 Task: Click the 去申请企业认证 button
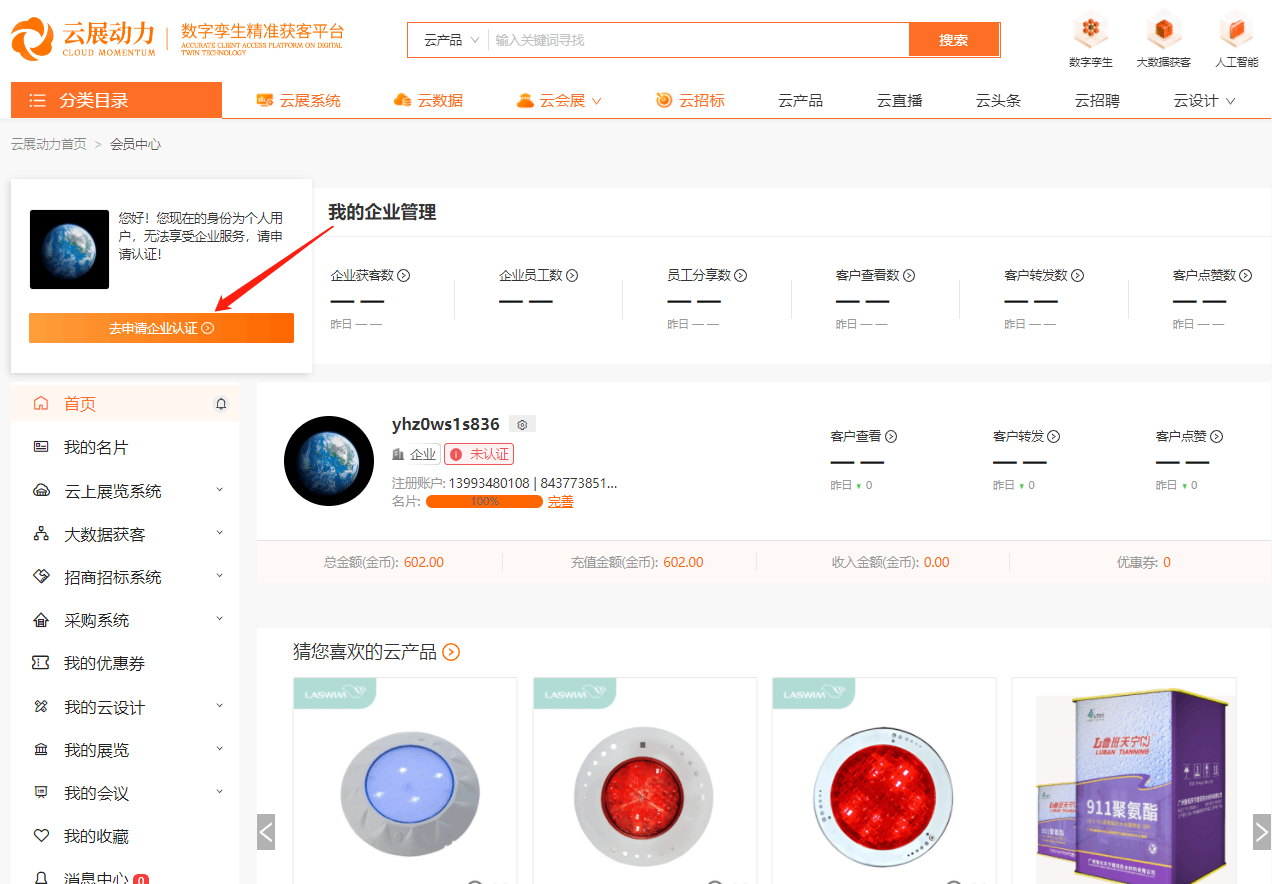[161, 327]
